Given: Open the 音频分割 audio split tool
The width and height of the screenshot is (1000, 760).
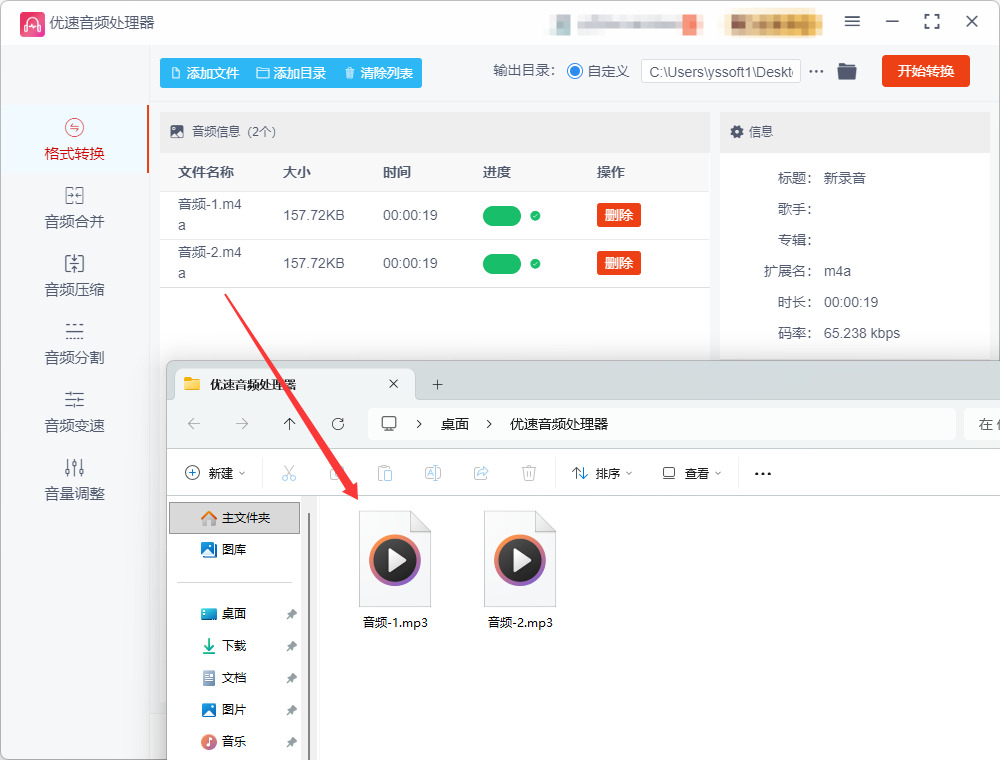Looking at the screenshot, I should point(74,344).
